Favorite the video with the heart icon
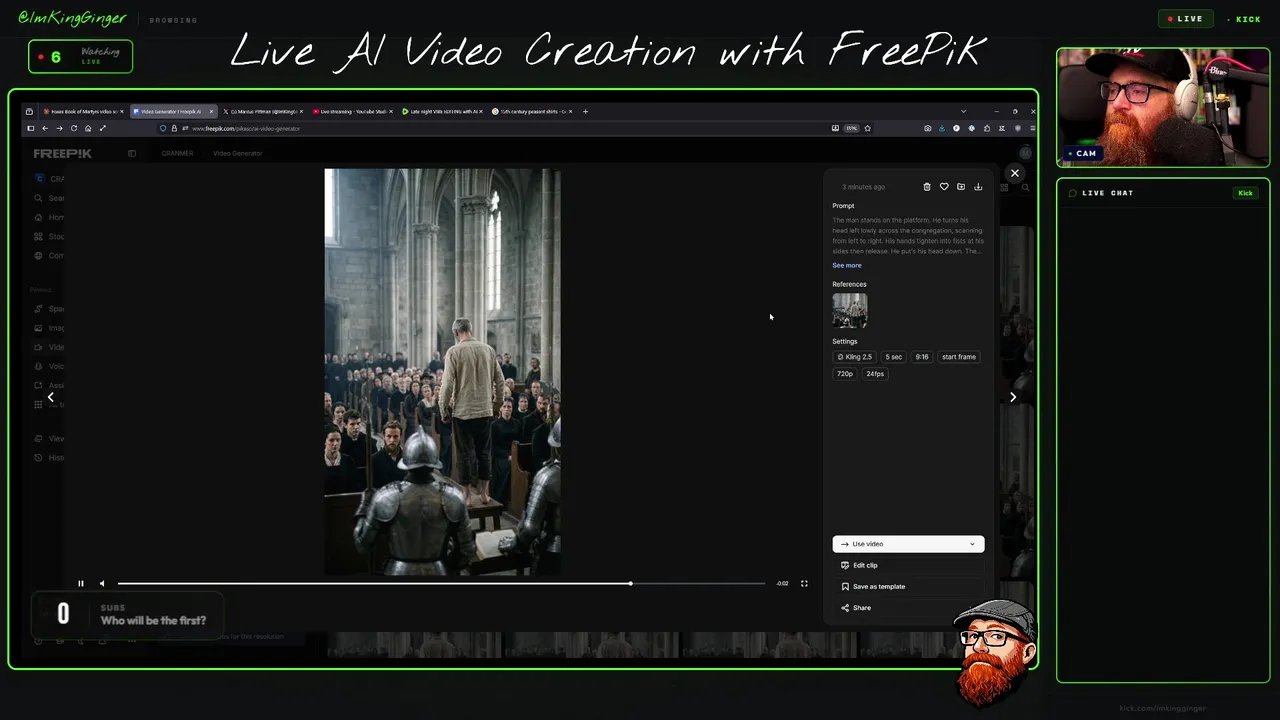The width and height of the screenshot is (1280, 720). [944, 187]
